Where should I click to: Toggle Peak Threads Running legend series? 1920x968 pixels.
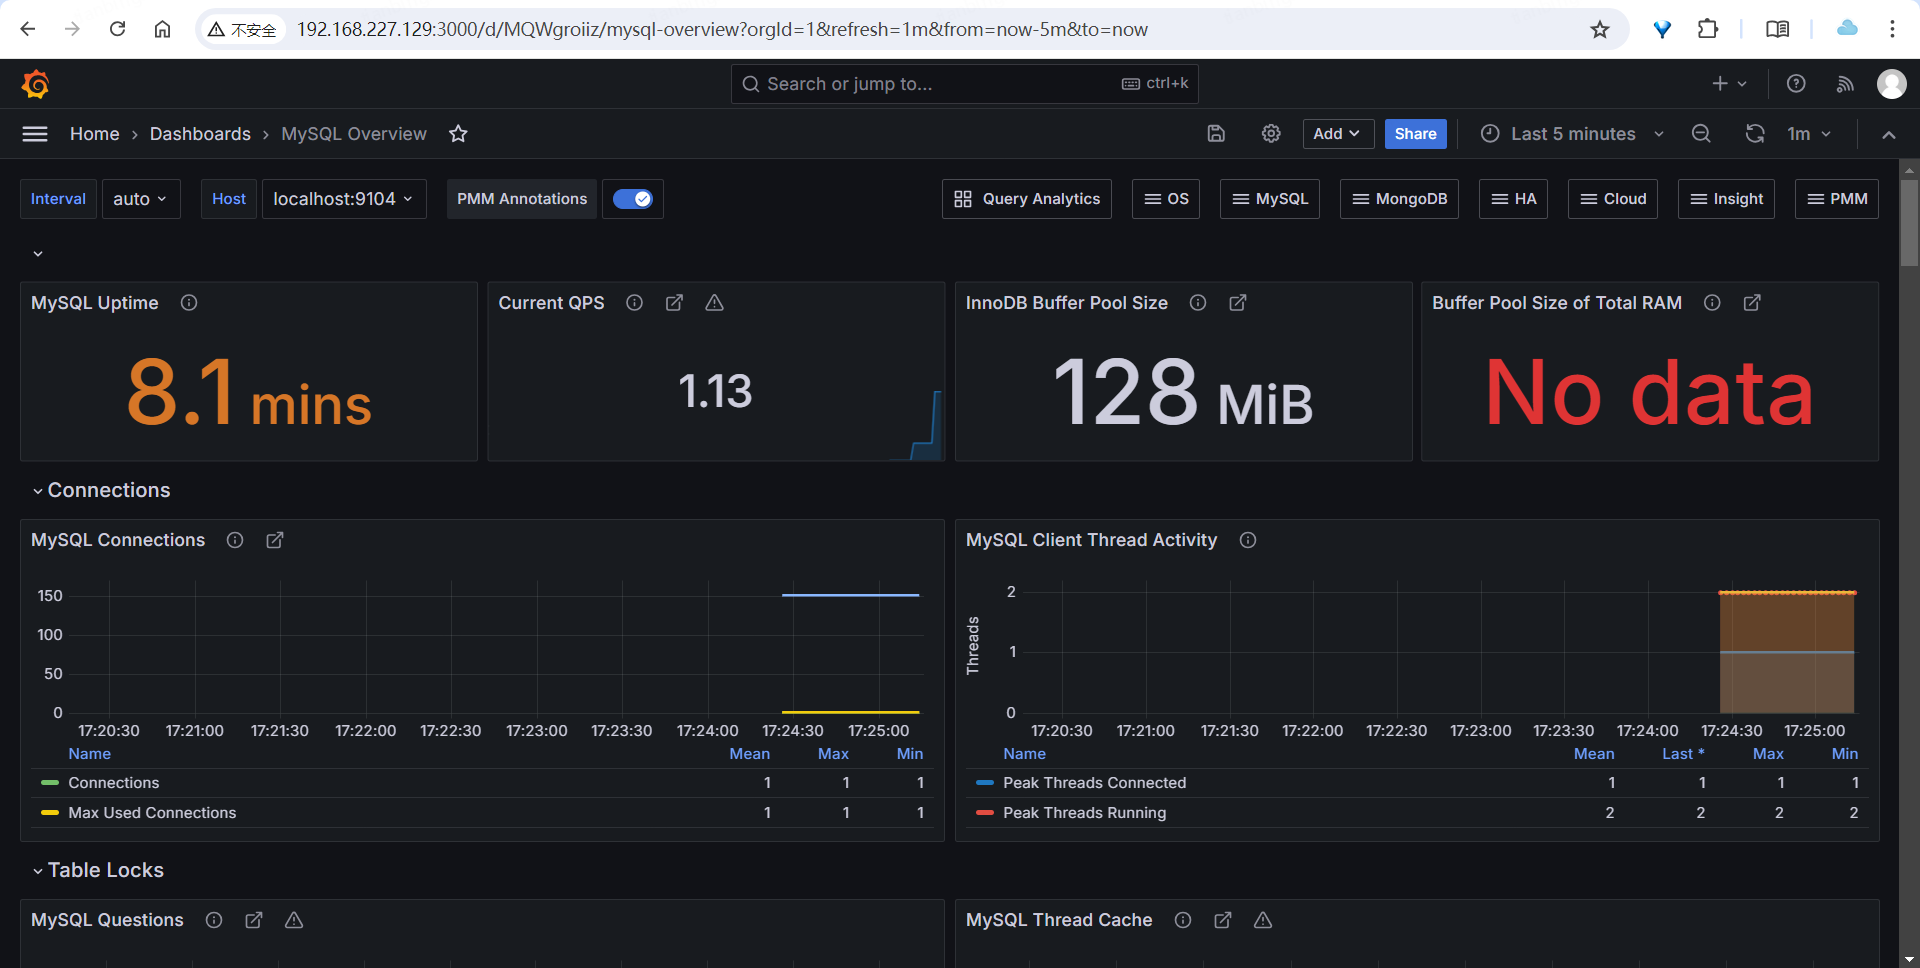coord(1084,813)
